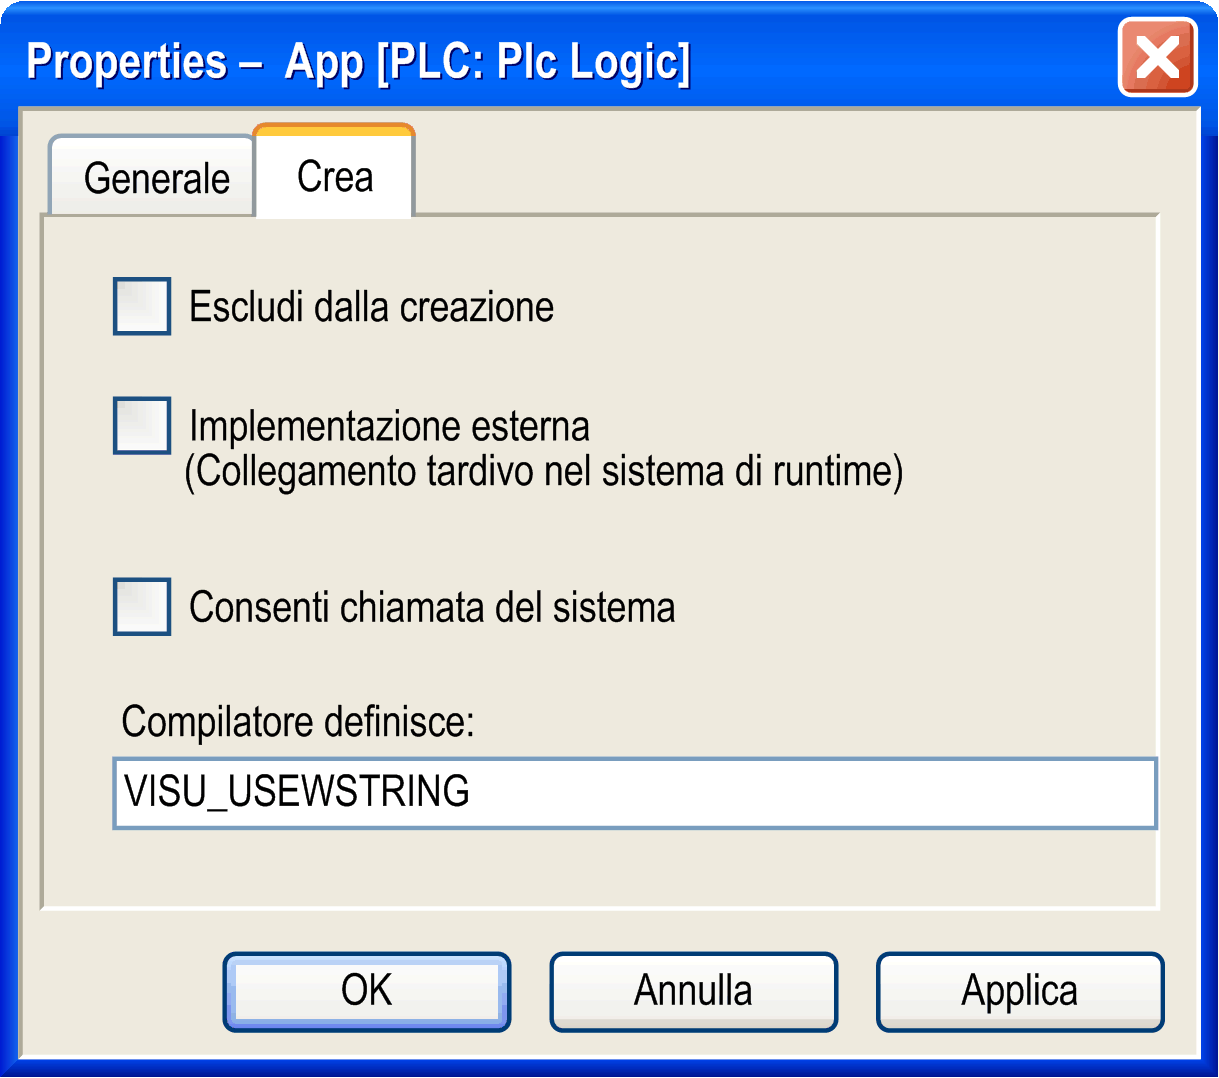Viewport: 1219px width, 1078px height.
Task: Switch to the Generale tab
Action: click(156, 178)
